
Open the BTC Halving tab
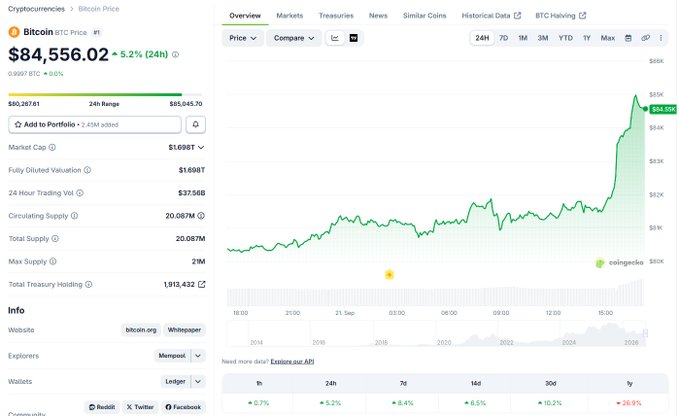coord(560,16)
